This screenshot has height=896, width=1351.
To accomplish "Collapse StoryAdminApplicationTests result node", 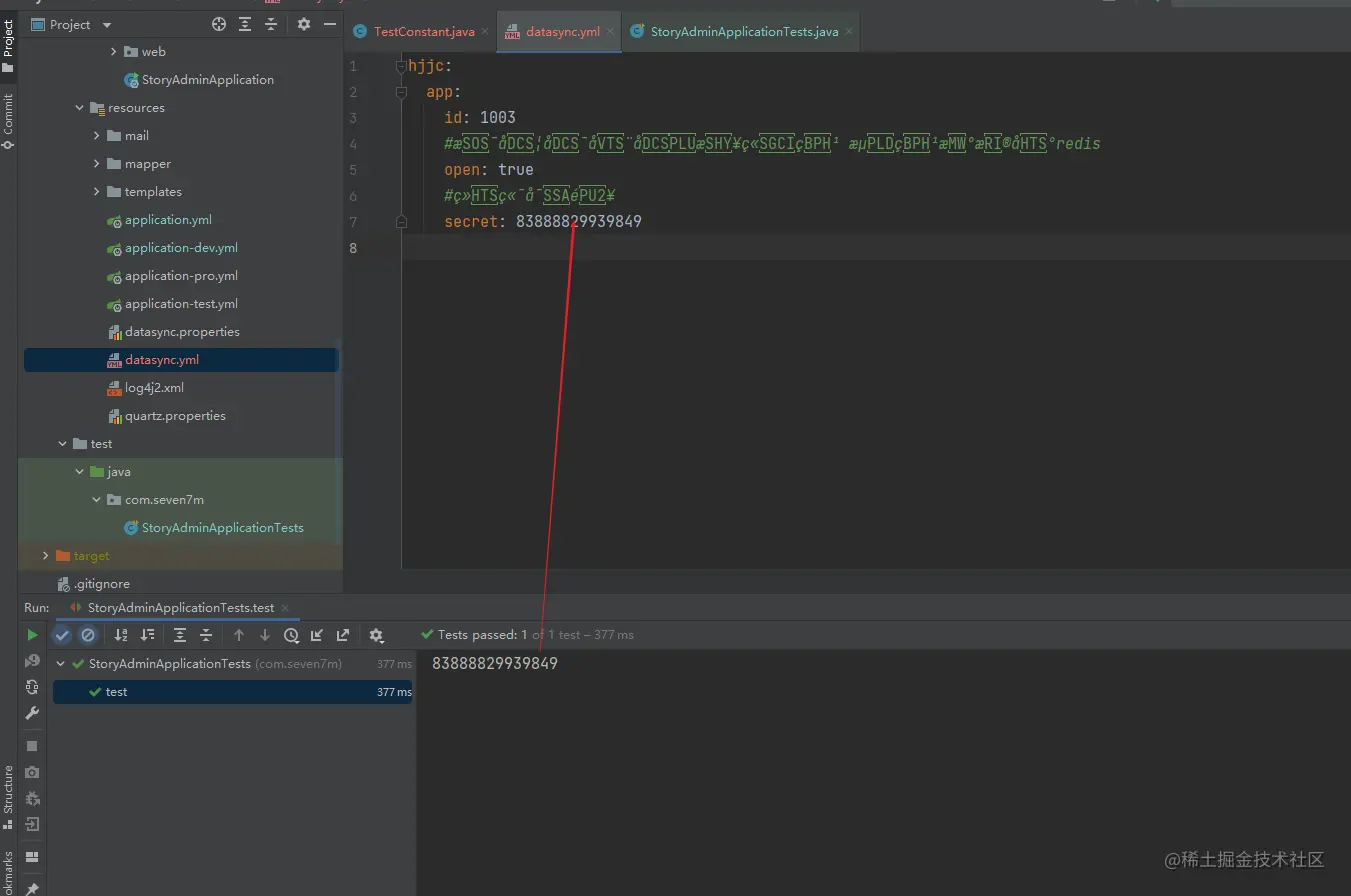I will [61, 664].
